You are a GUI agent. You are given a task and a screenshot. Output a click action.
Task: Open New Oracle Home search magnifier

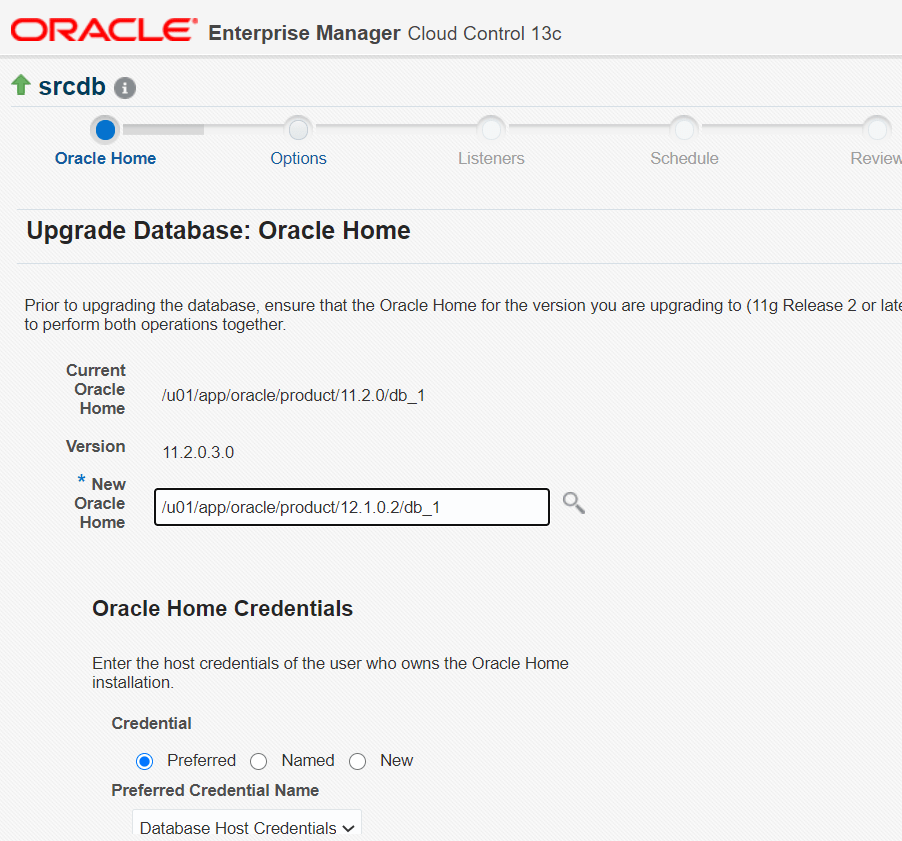[573, 503]
